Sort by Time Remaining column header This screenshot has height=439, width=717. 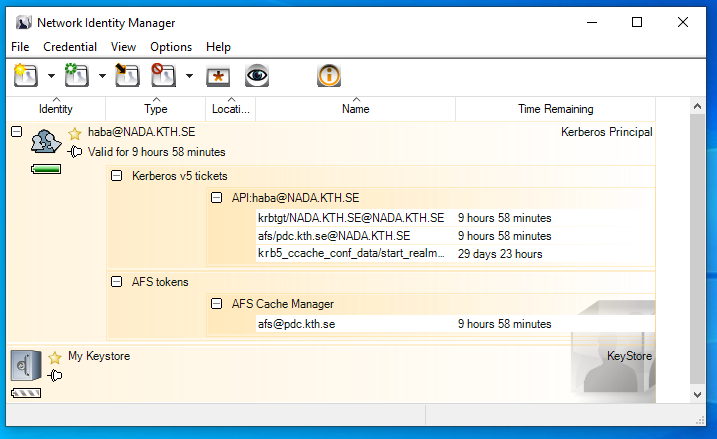(555, 109)
